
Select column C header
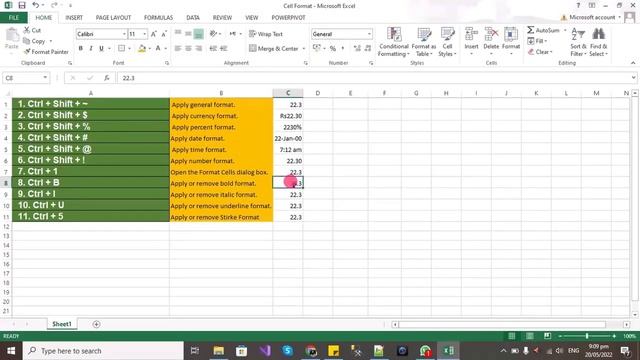[x=288, y=93]
